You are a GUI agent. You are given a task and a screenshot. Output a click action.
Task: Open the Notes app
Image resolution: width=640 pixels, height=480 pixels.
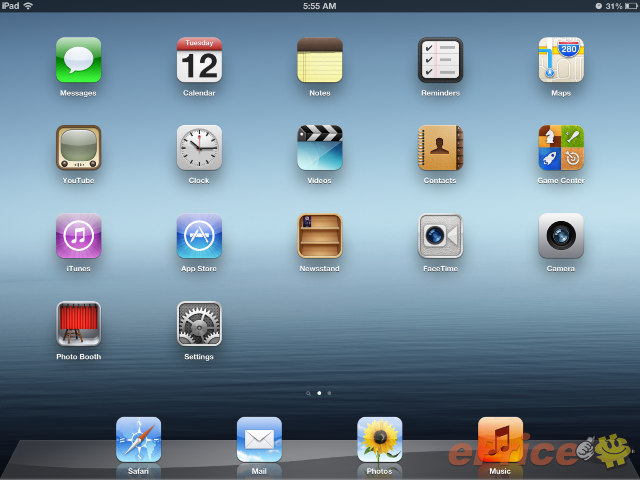pos(320,60)
